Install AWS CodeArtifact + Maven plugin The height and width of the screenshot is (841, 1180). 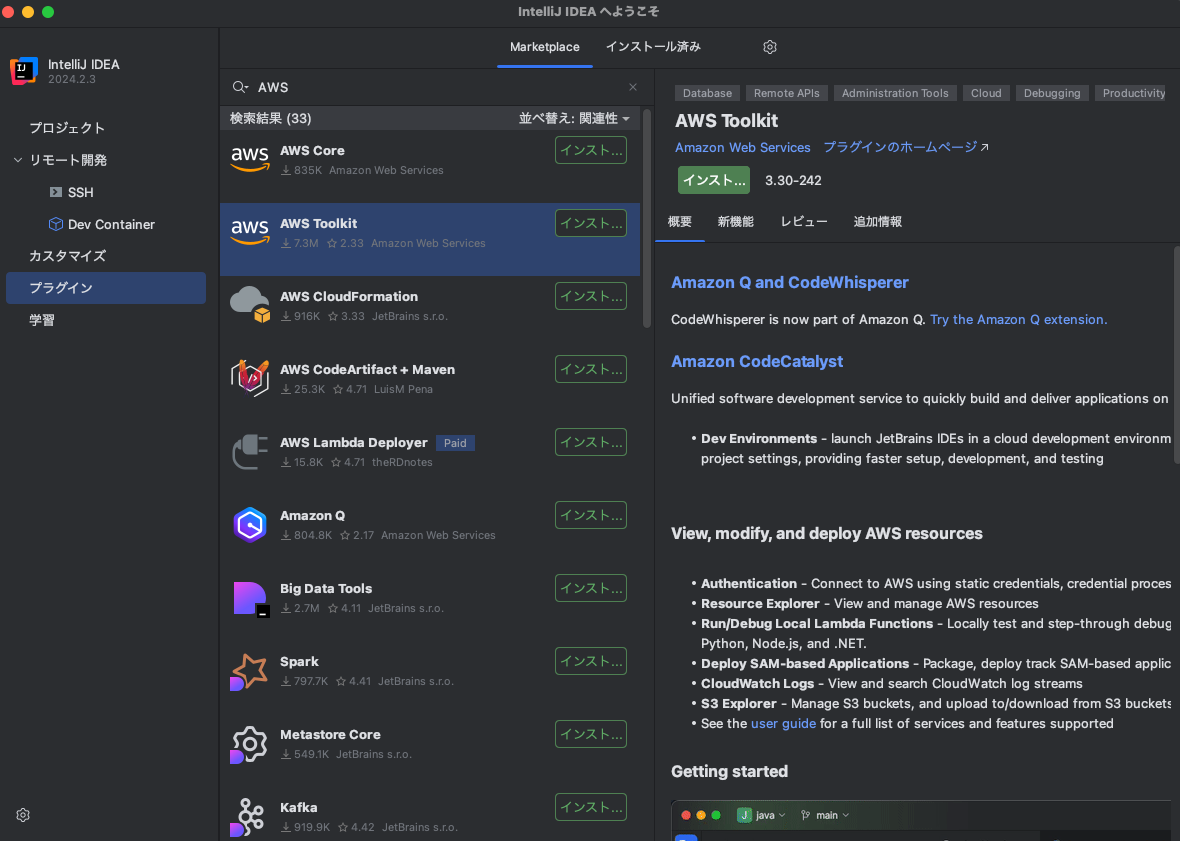pyautogui.click(x=591, y=369)
